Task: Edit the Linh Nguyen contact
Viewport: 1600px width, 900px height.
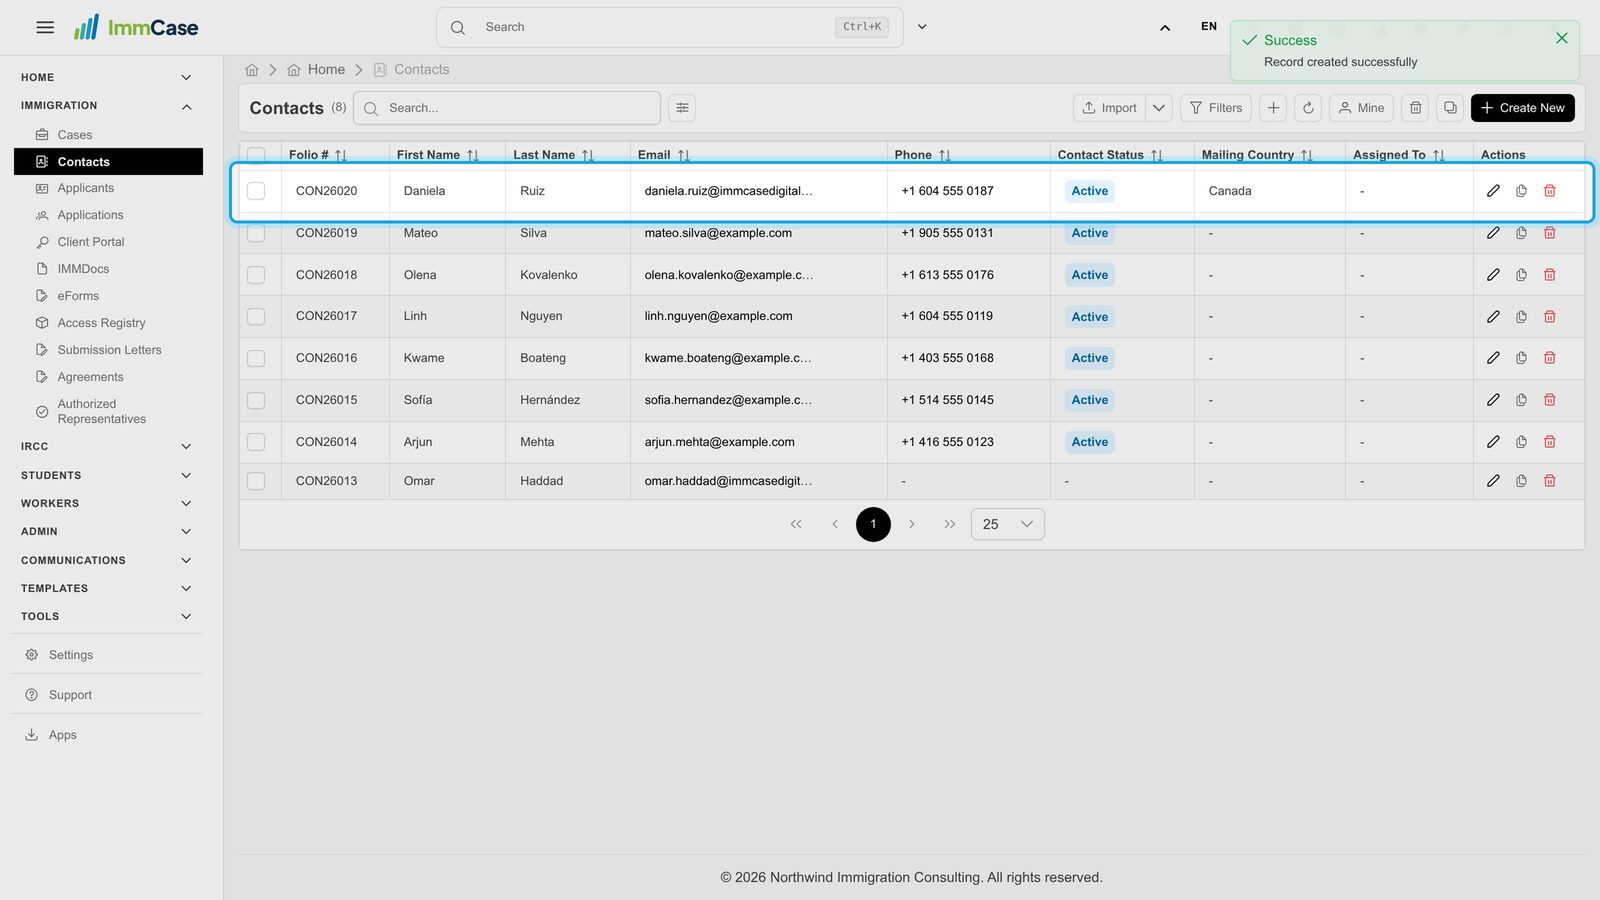Action: click(x=1493, y=317)
